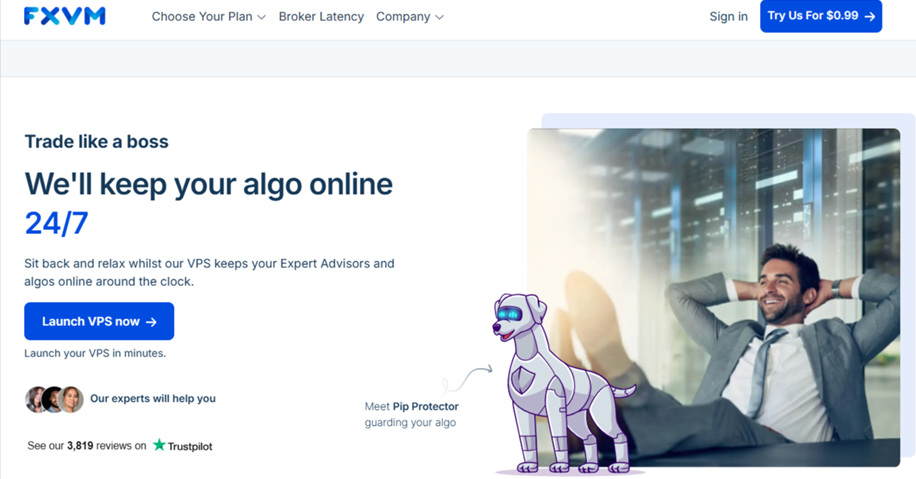Click the first expert avatar photo

[x=35, y=399]
